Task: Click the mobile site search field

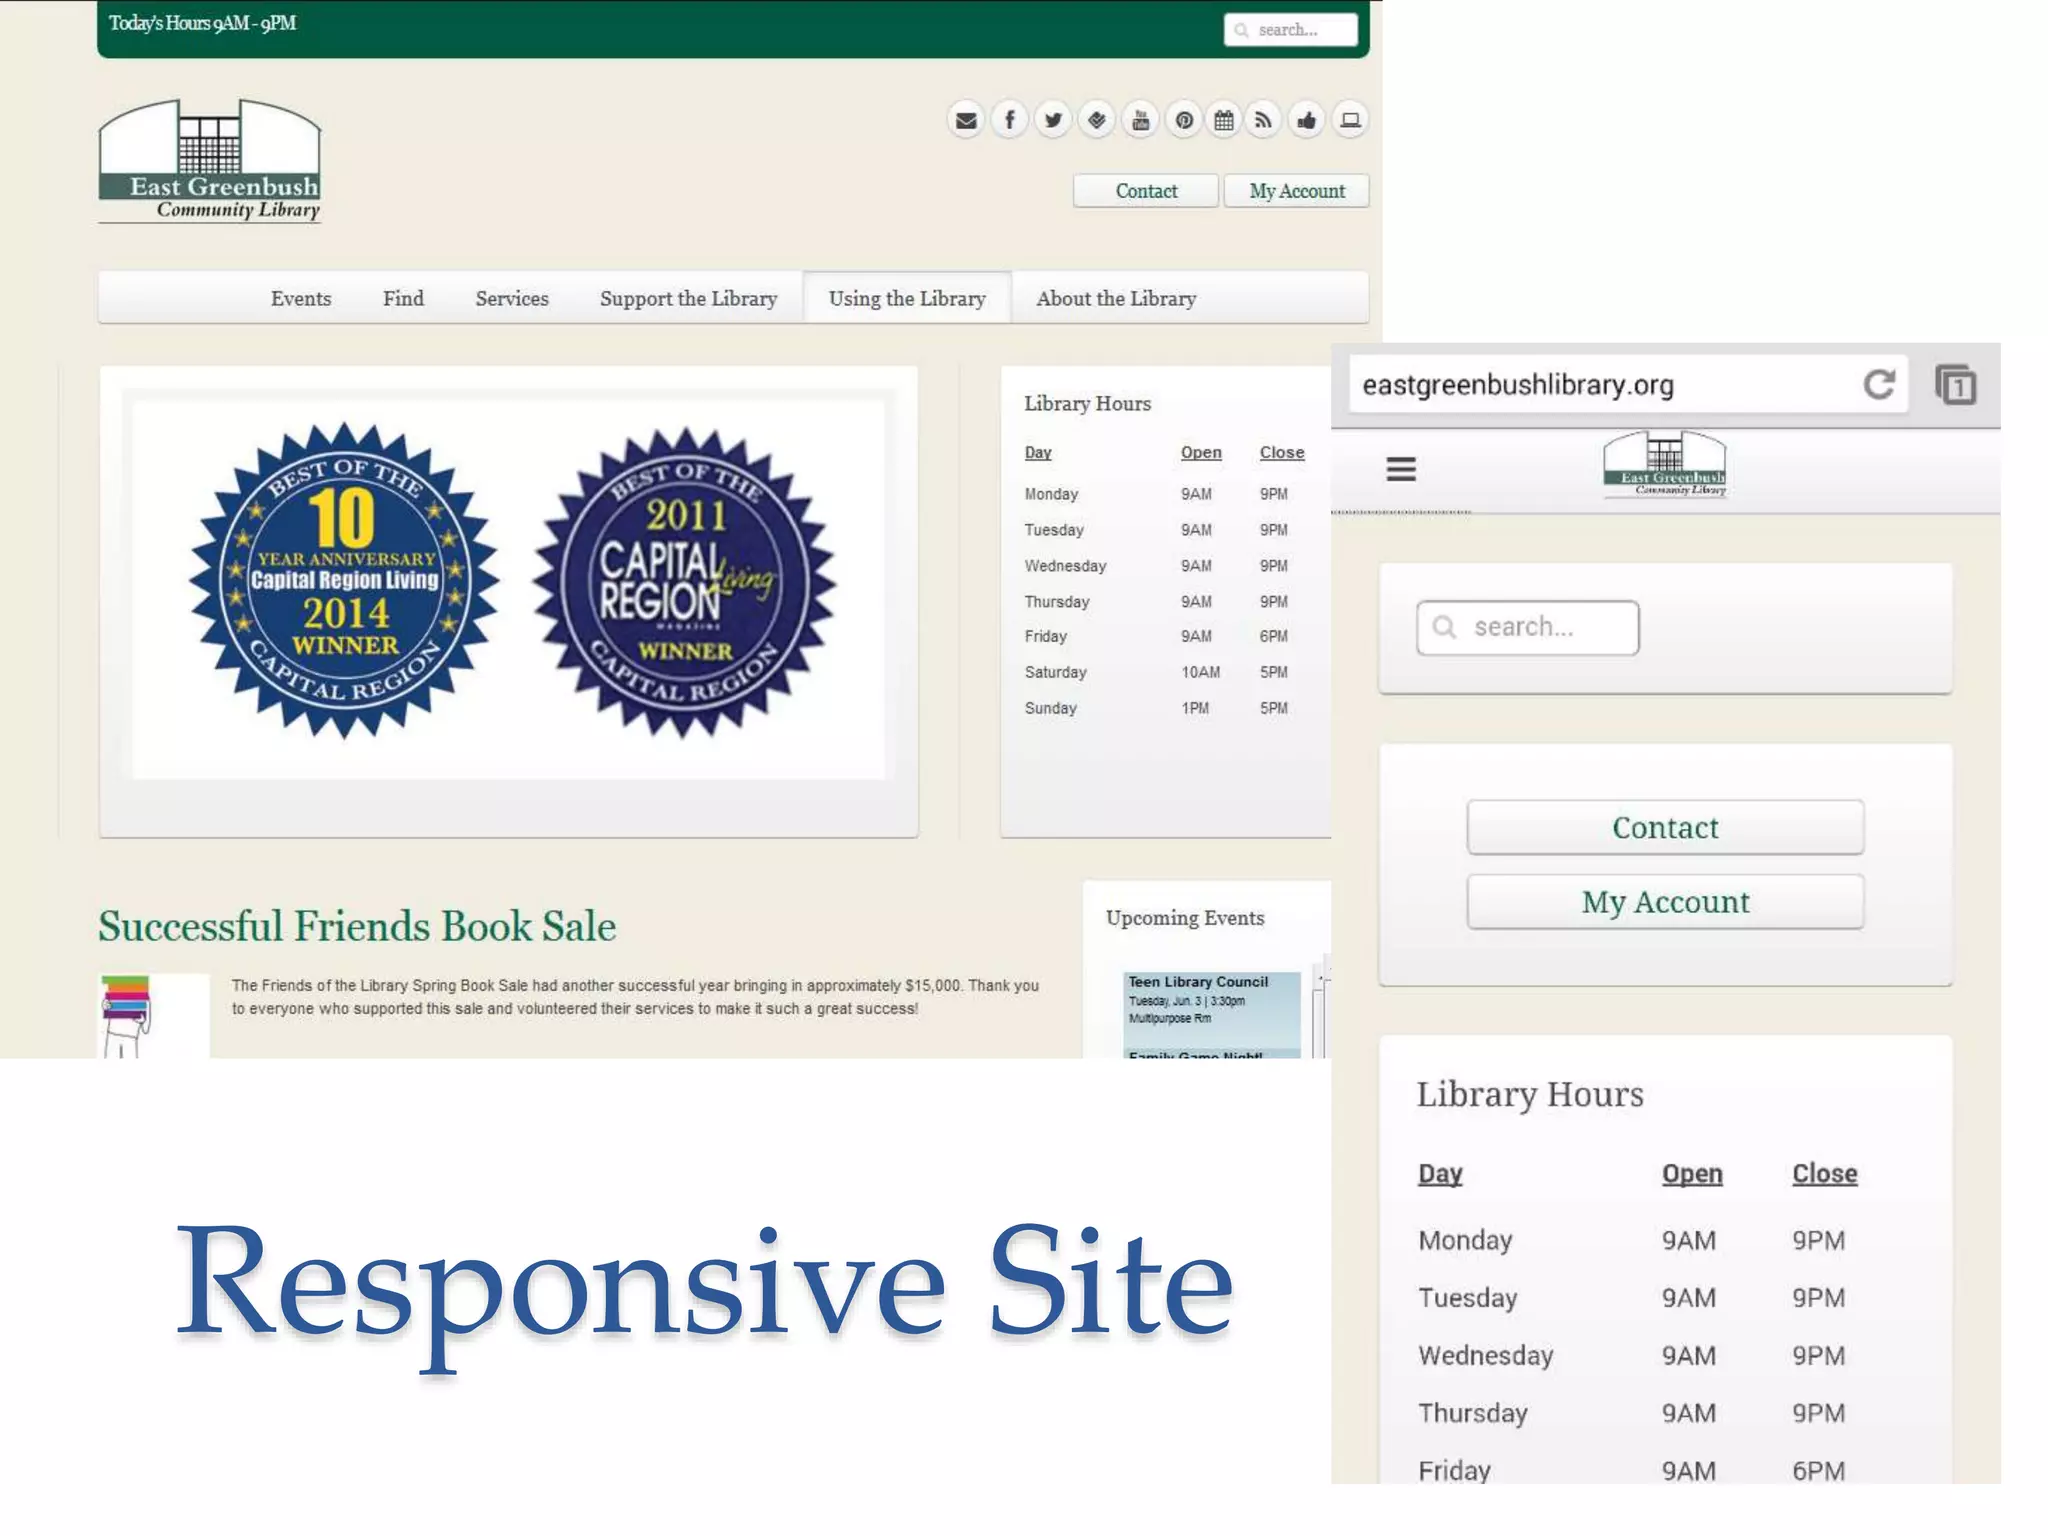Action: [x=1527, y=628]
